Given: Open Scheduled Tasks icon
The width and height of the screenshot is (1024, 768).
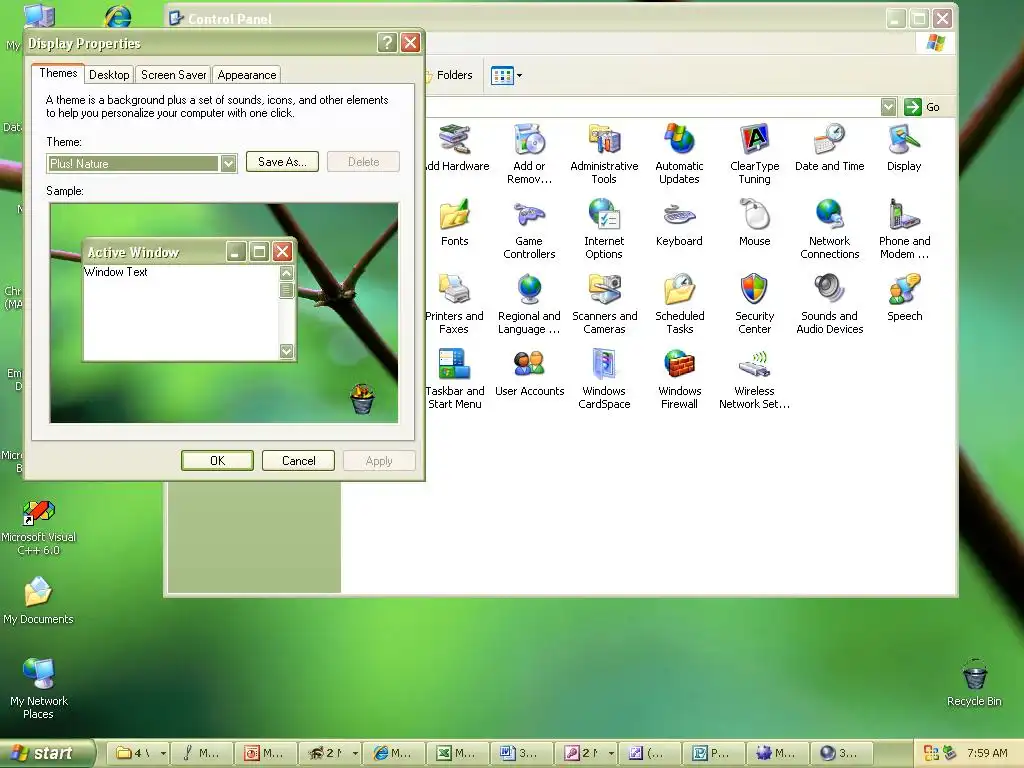Looking at the screenshot, I should [x=679, y=304].
